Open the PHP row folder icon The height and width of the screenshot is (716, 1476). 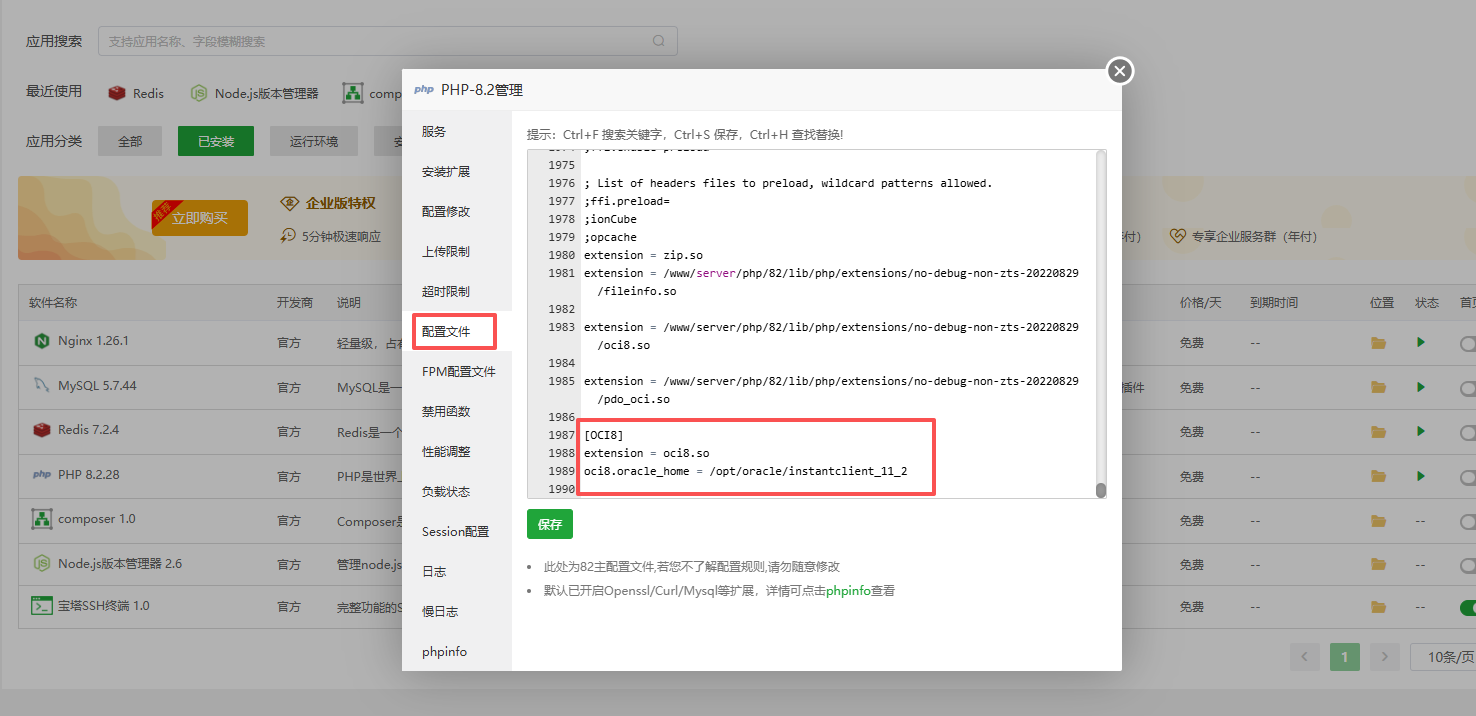pos(1379,476)
